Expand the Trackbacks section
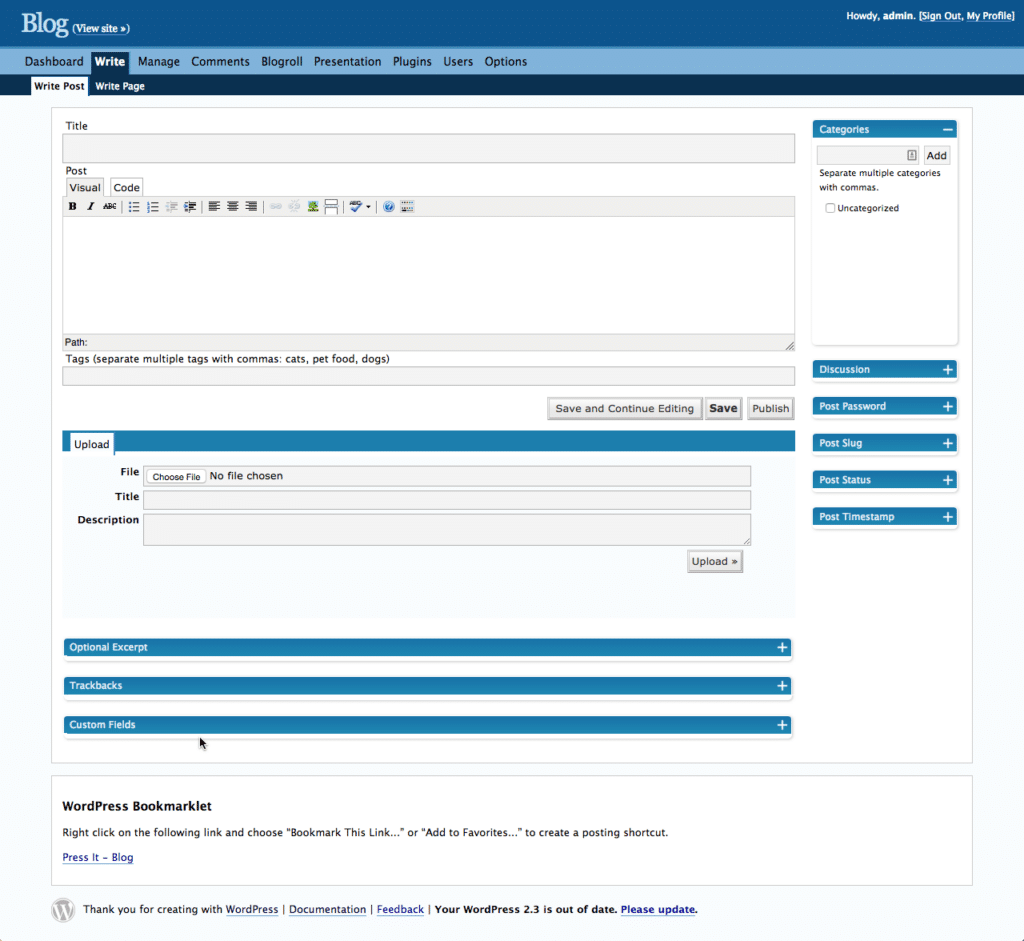Image resolution: width=1024 pixels, height=941 pixels. (782, 686)
